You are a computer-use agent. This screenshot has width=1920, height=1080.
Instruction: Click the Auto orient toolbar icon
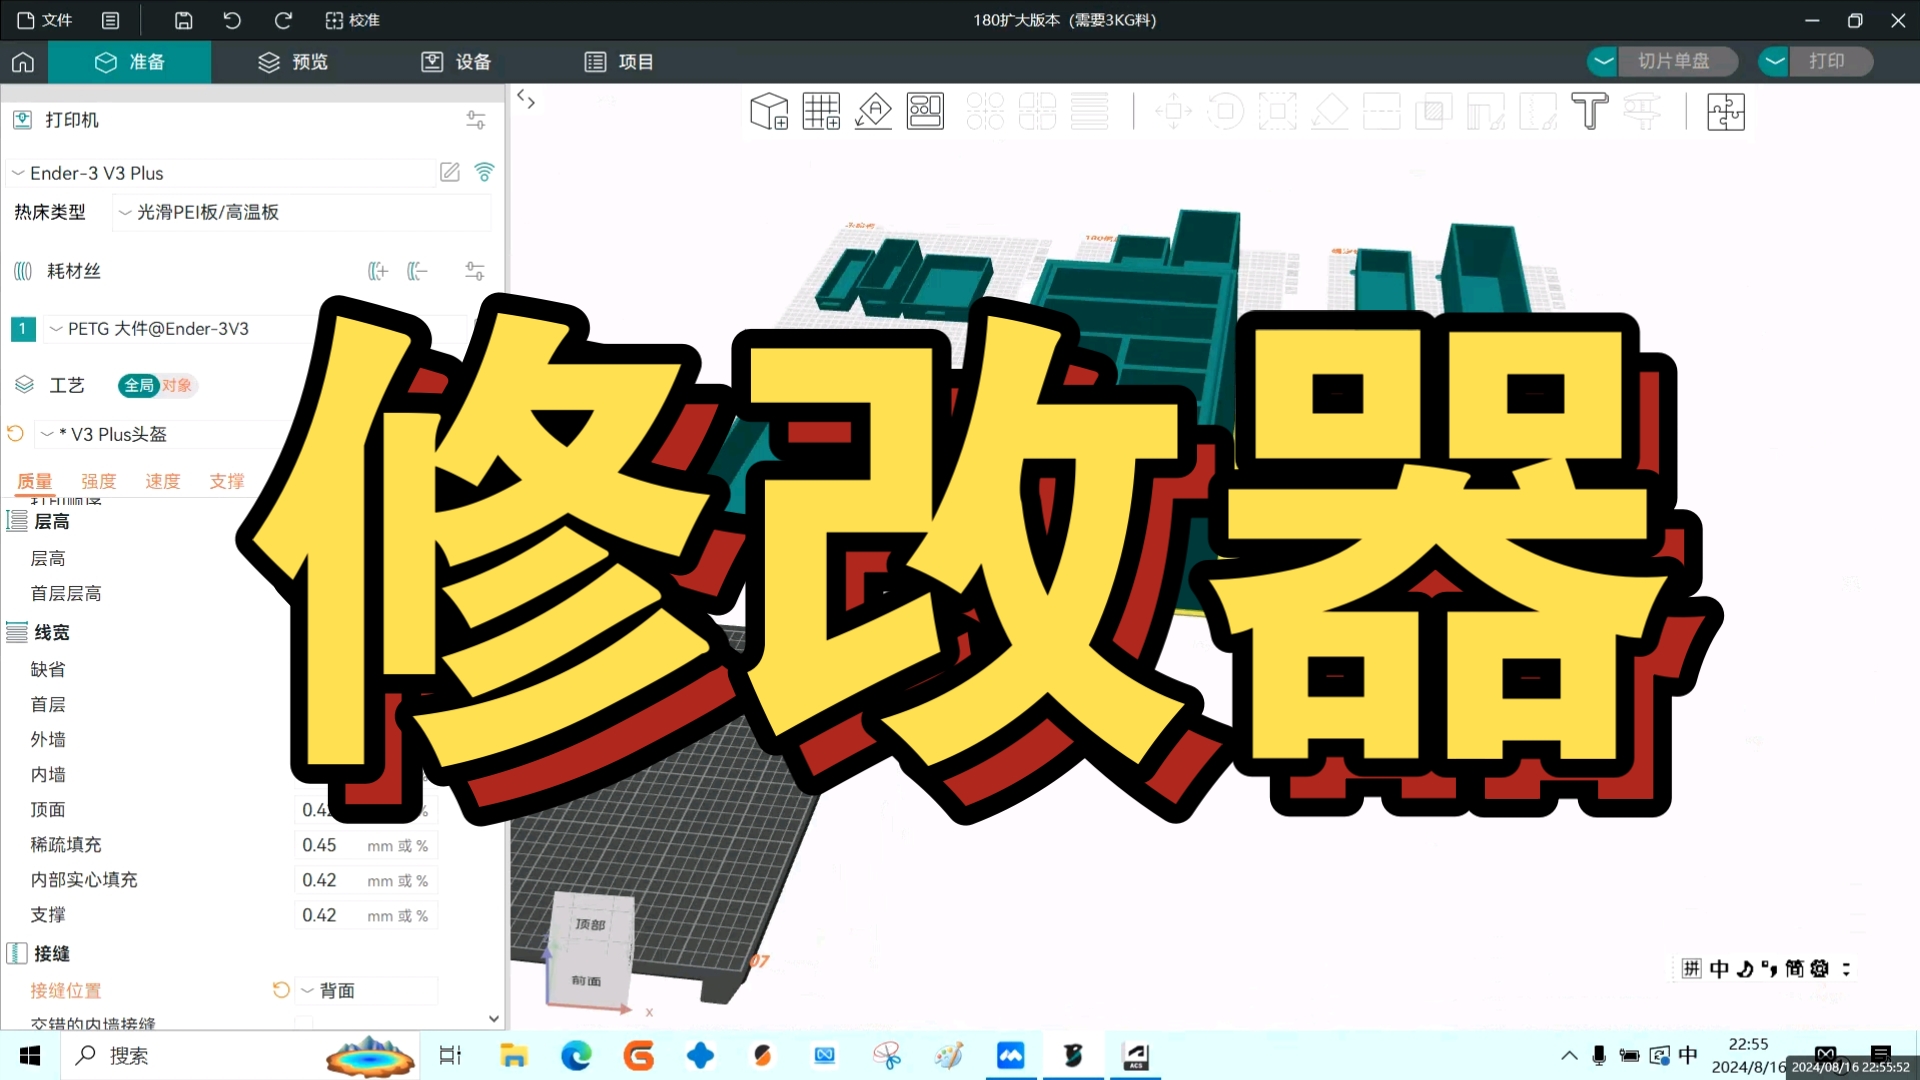[x=873, y=111]
